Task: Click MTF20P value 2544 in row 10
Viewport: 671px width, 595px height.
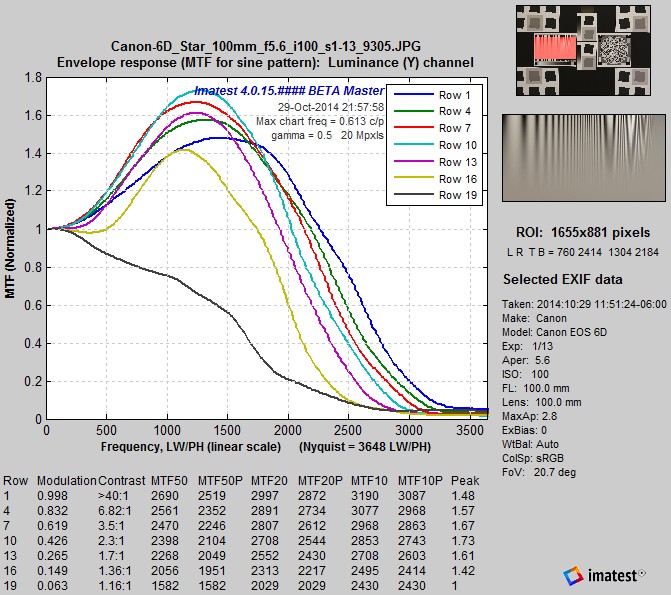Action: pos(312,541)
